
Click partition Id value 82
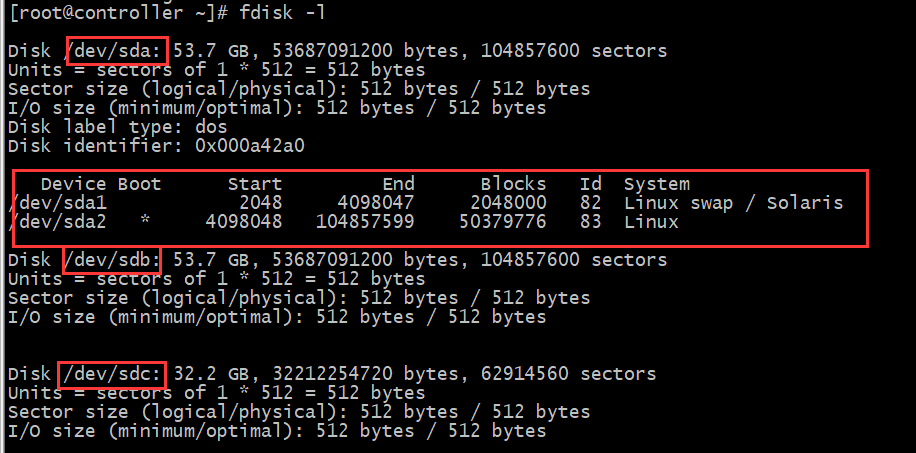590,203
